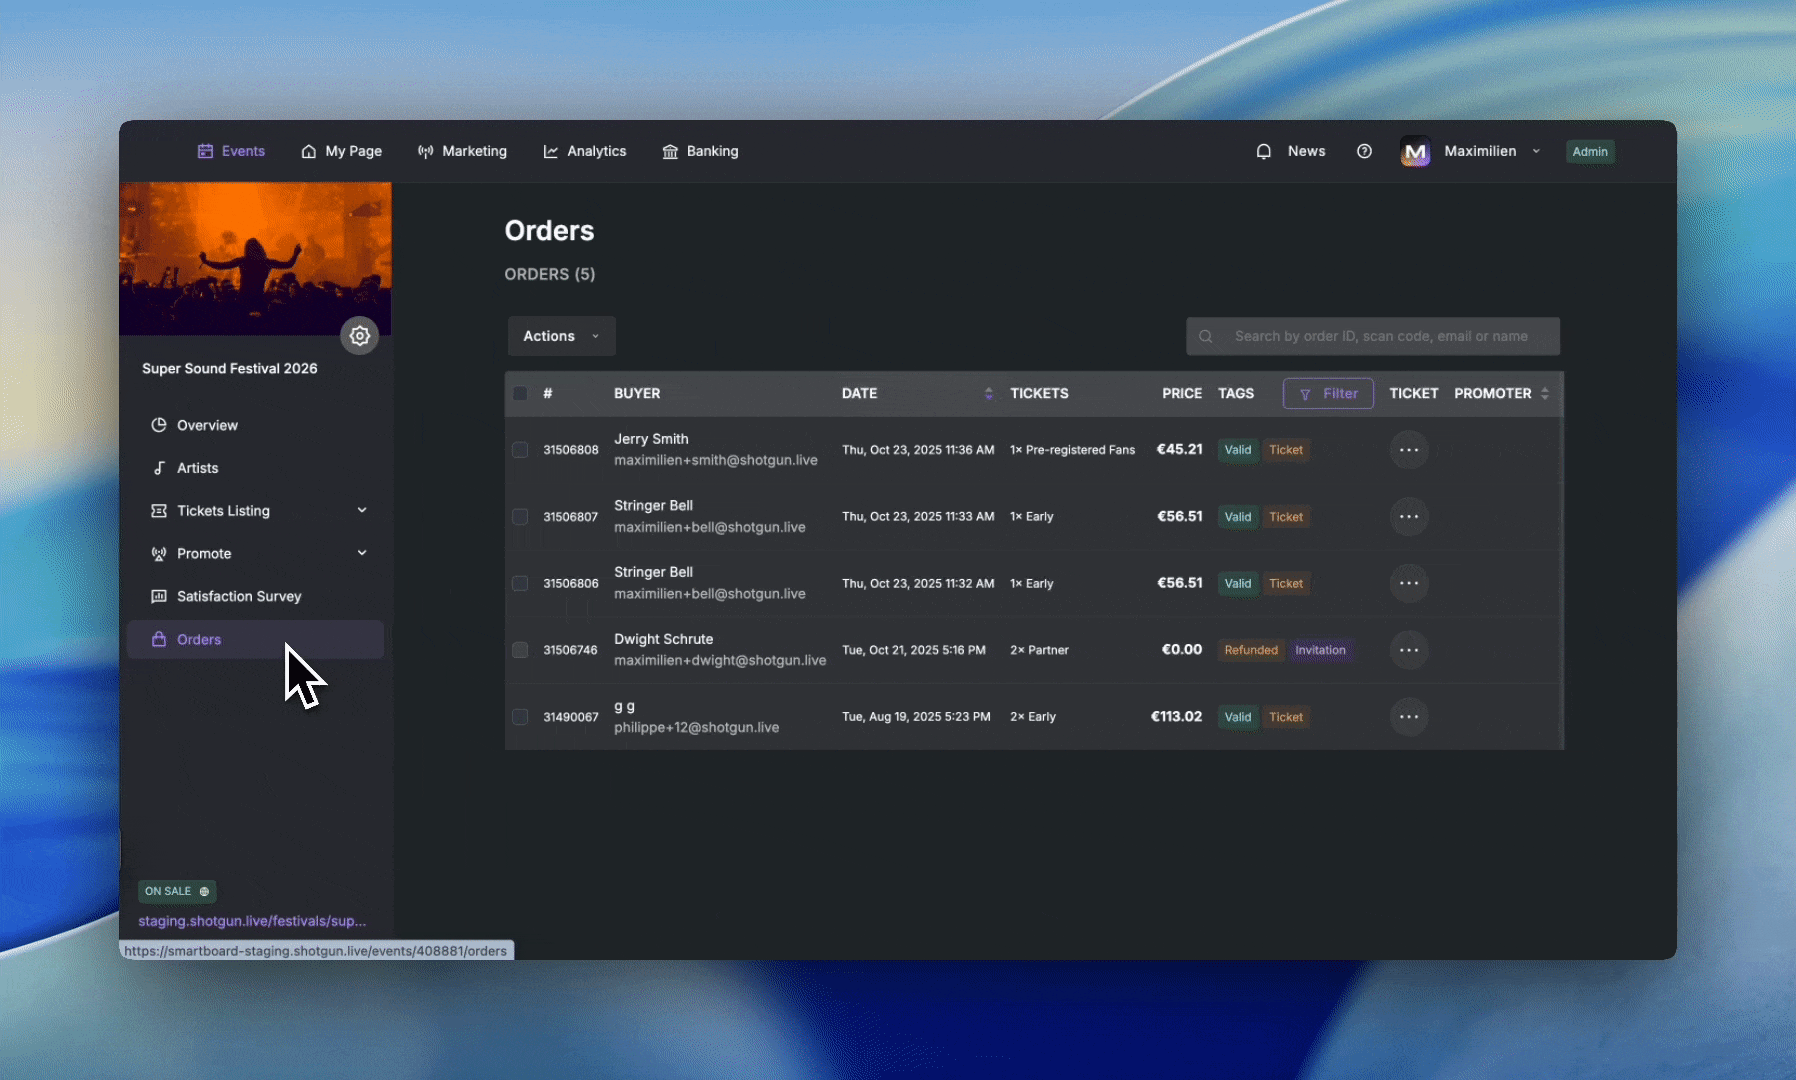Click the BUYER column header
Image resolution: width=1796 pixels, height=1080 pixels.
pyautogui.click(x=637, y=393)
